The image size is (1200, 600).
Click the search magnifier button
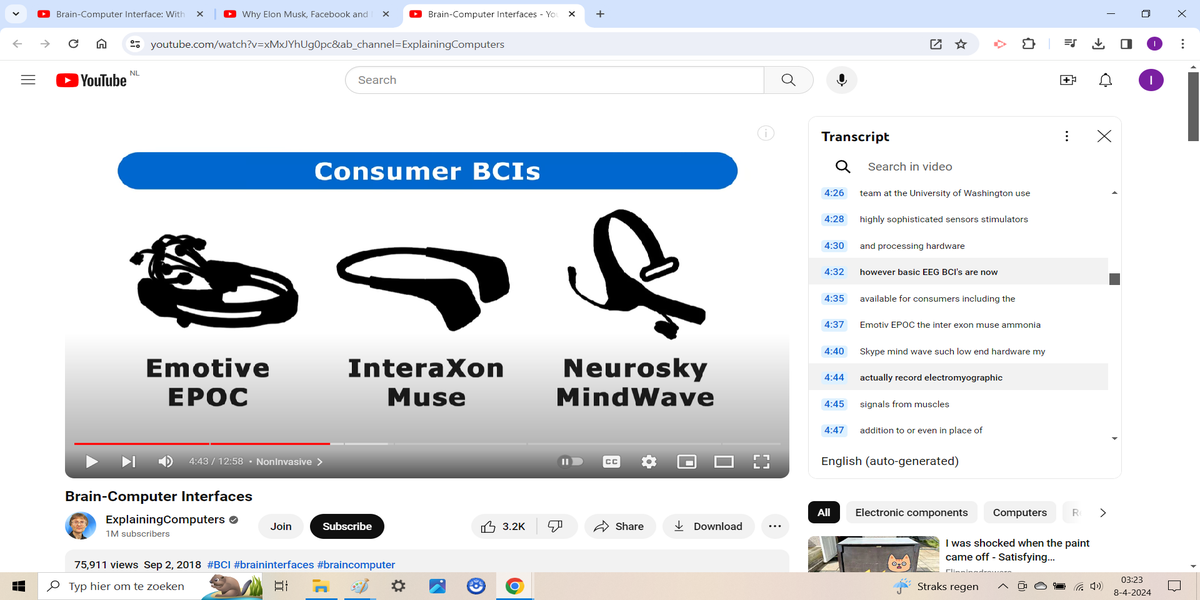[788, 80]
